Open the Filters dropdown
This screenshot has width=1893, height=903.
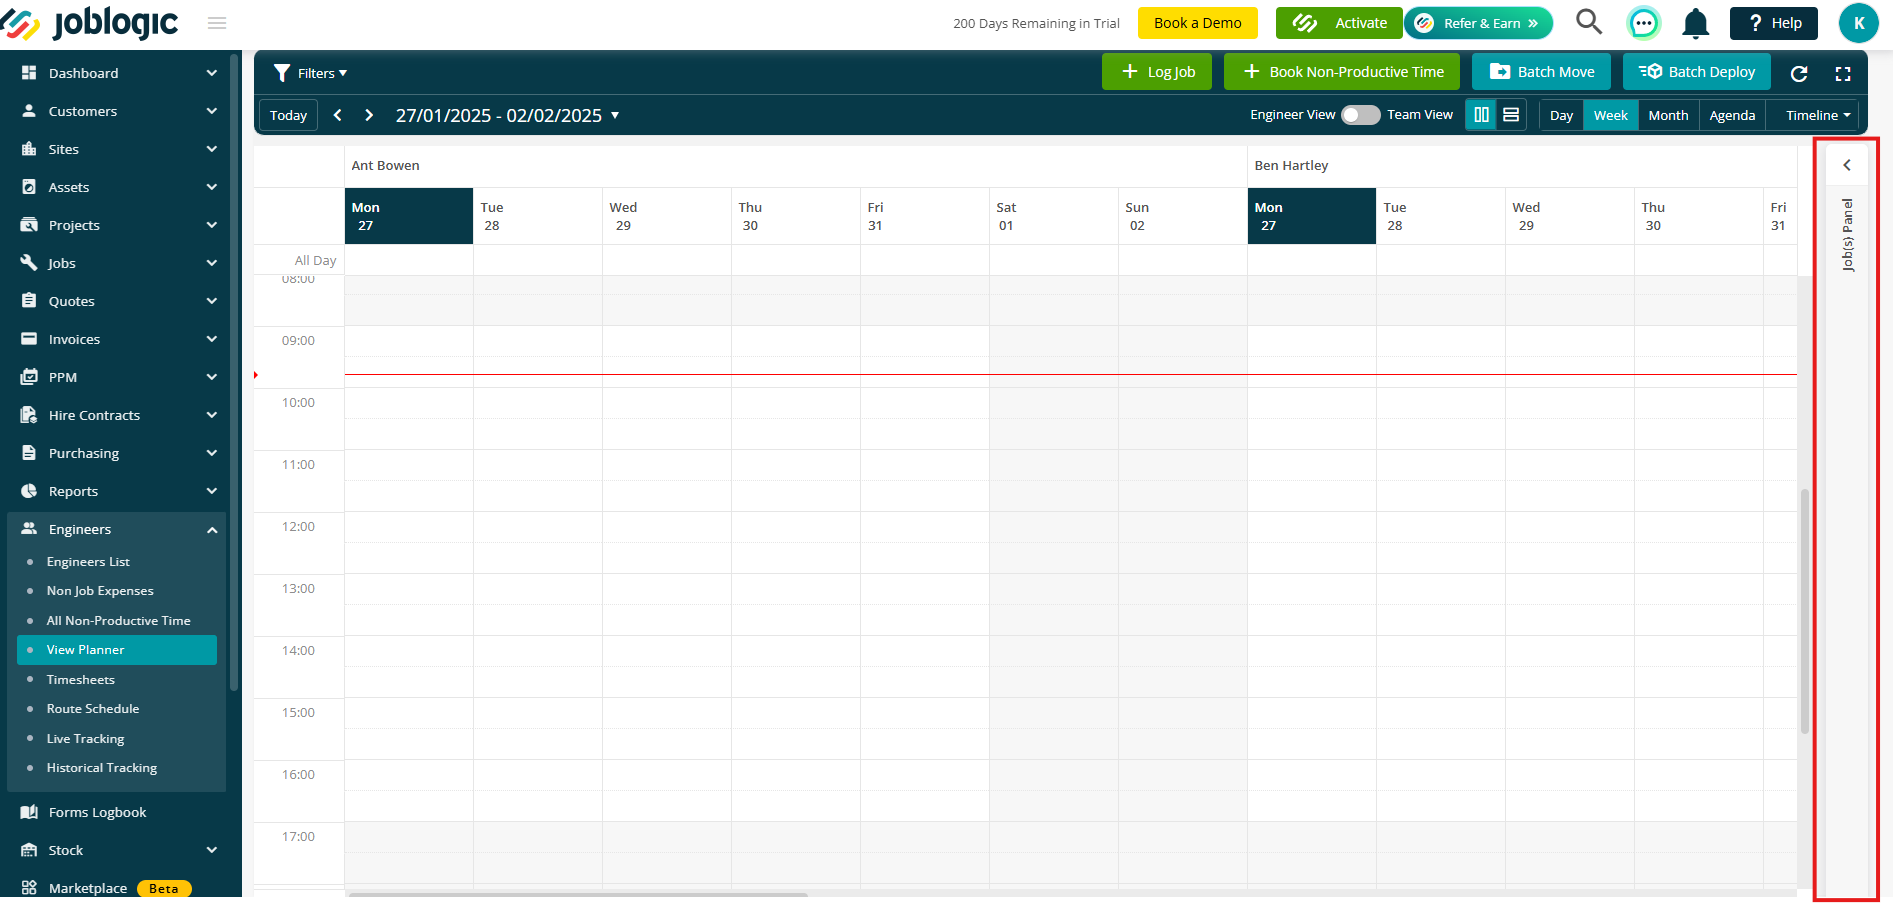coord(311,73)
